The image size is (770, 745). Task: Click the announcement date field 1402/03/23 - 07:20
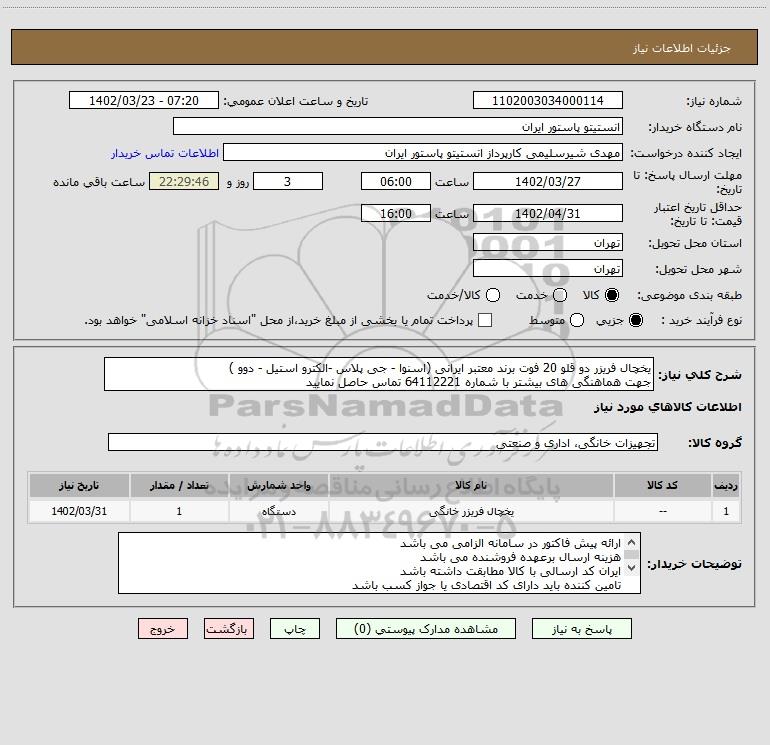click(144, 100)
